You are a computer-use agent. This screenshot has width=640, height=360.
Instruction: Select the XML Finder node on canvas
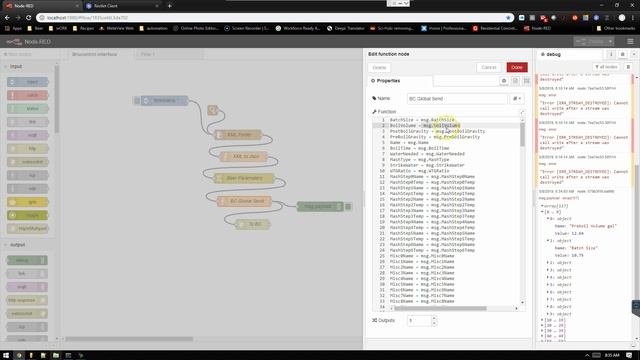pyautogui.click(x=238, y=135)
